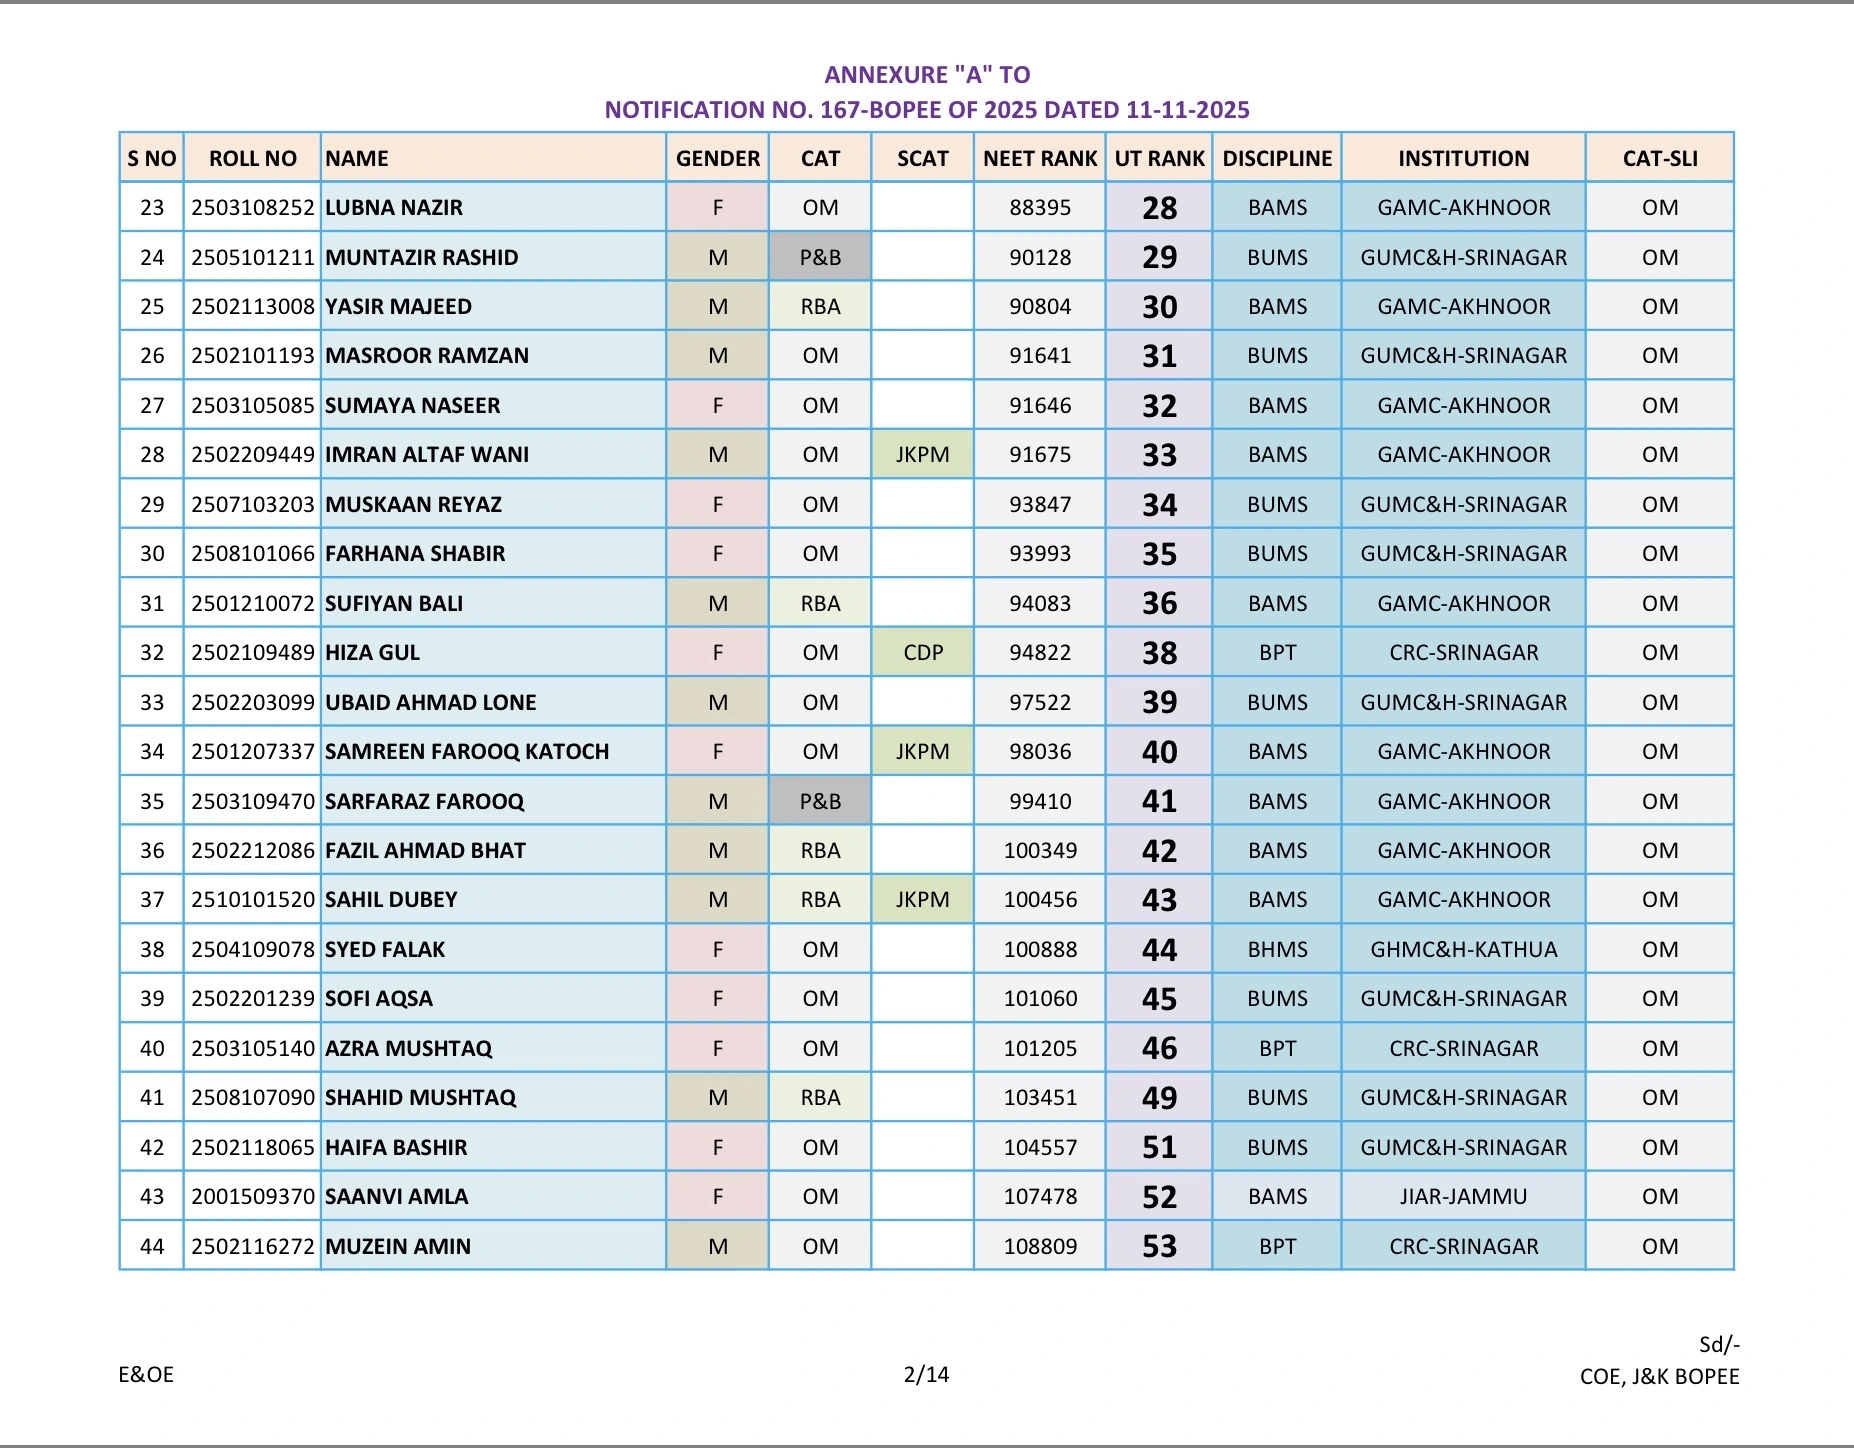
Task: Click UT rank 40 cell
Action: click(1159, 752)
